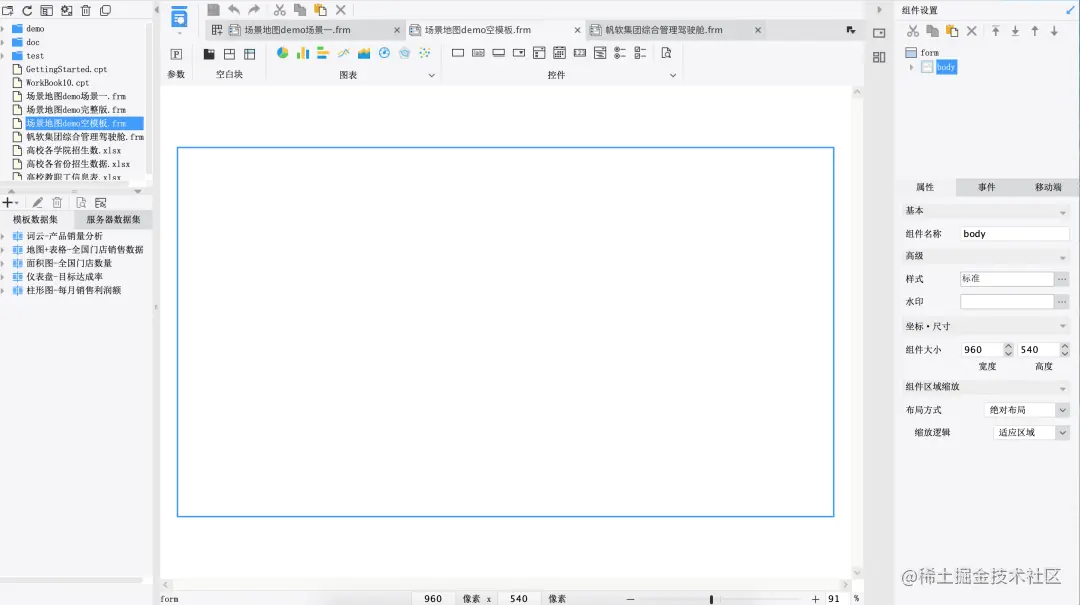Screen dimensions: 1080x605
Task: Open the 缩放逻辑 适应区域 dropdown
Action: tap(1063, 433)
